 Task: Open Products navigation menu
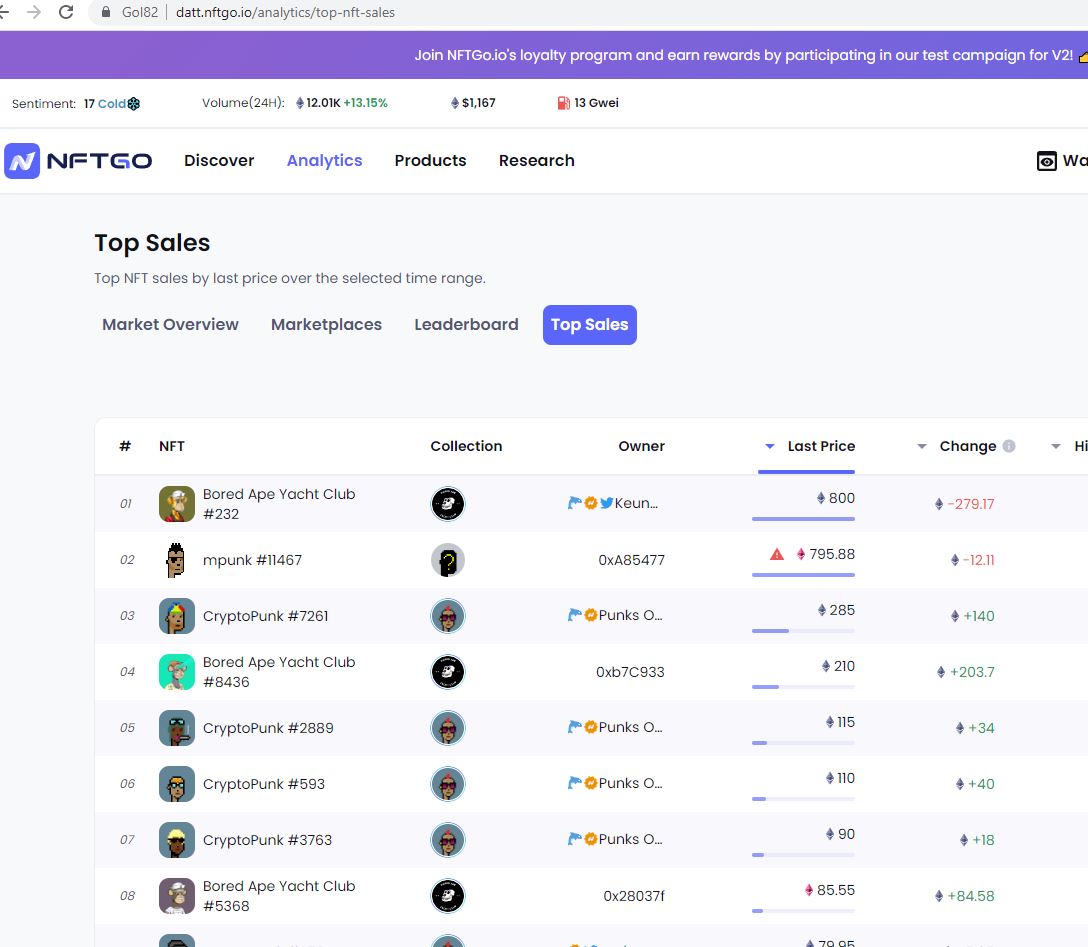(x=430, y=161)
